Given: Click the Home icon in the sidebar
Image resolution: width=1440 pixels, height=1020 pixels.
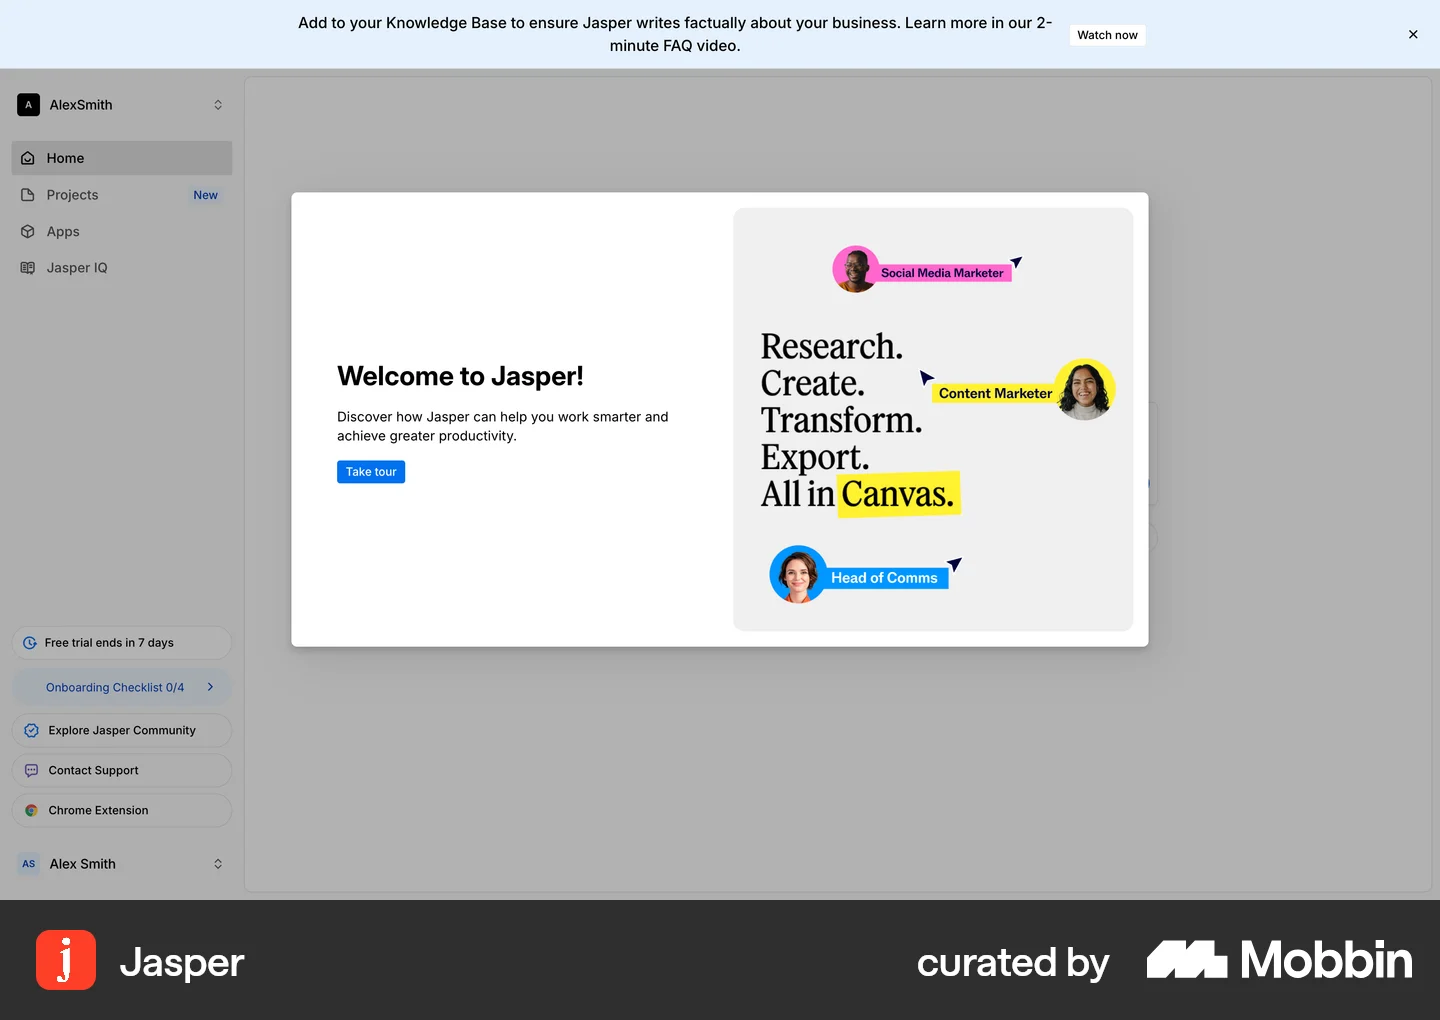Looking at the screenshot, I should pos(28,158).
